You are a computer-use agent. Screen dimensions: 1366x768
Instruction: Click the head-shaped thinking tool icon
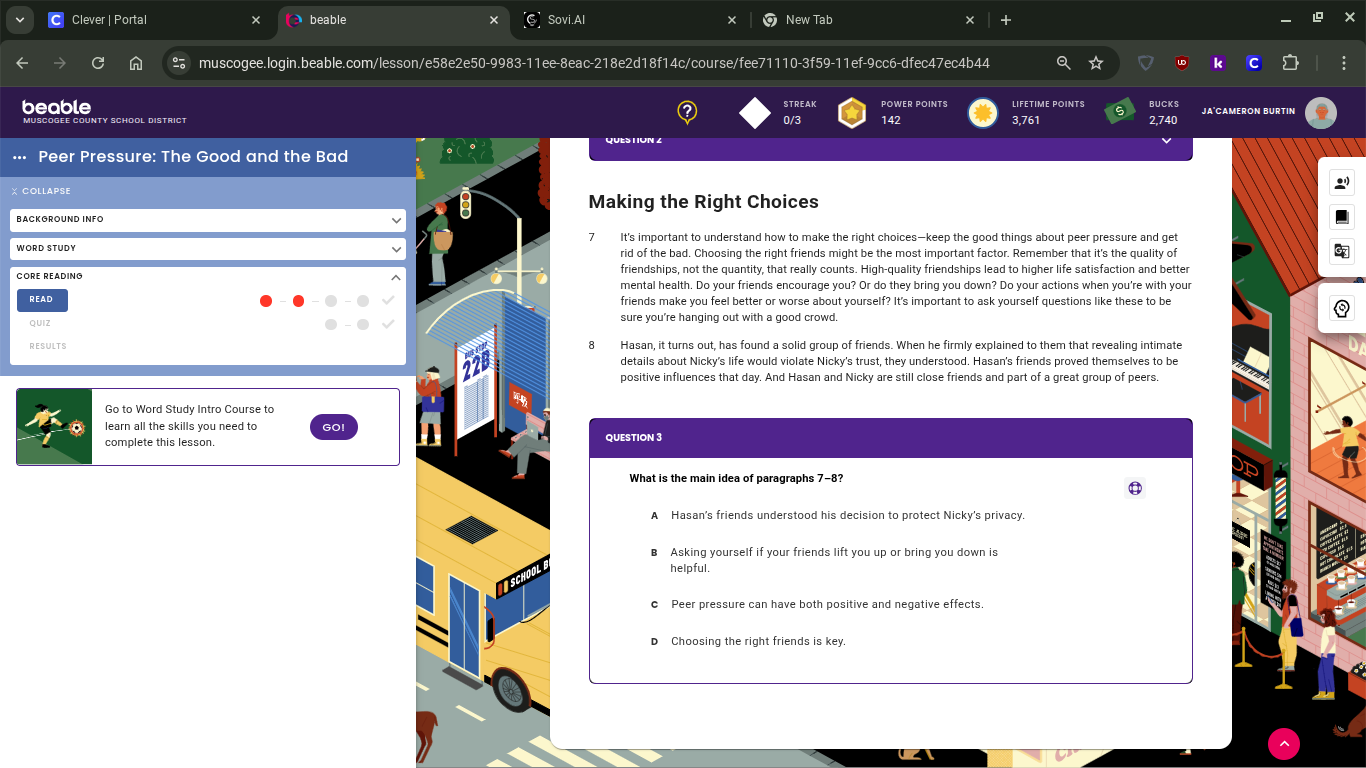pyautogui.click(x=1341, y=309)
